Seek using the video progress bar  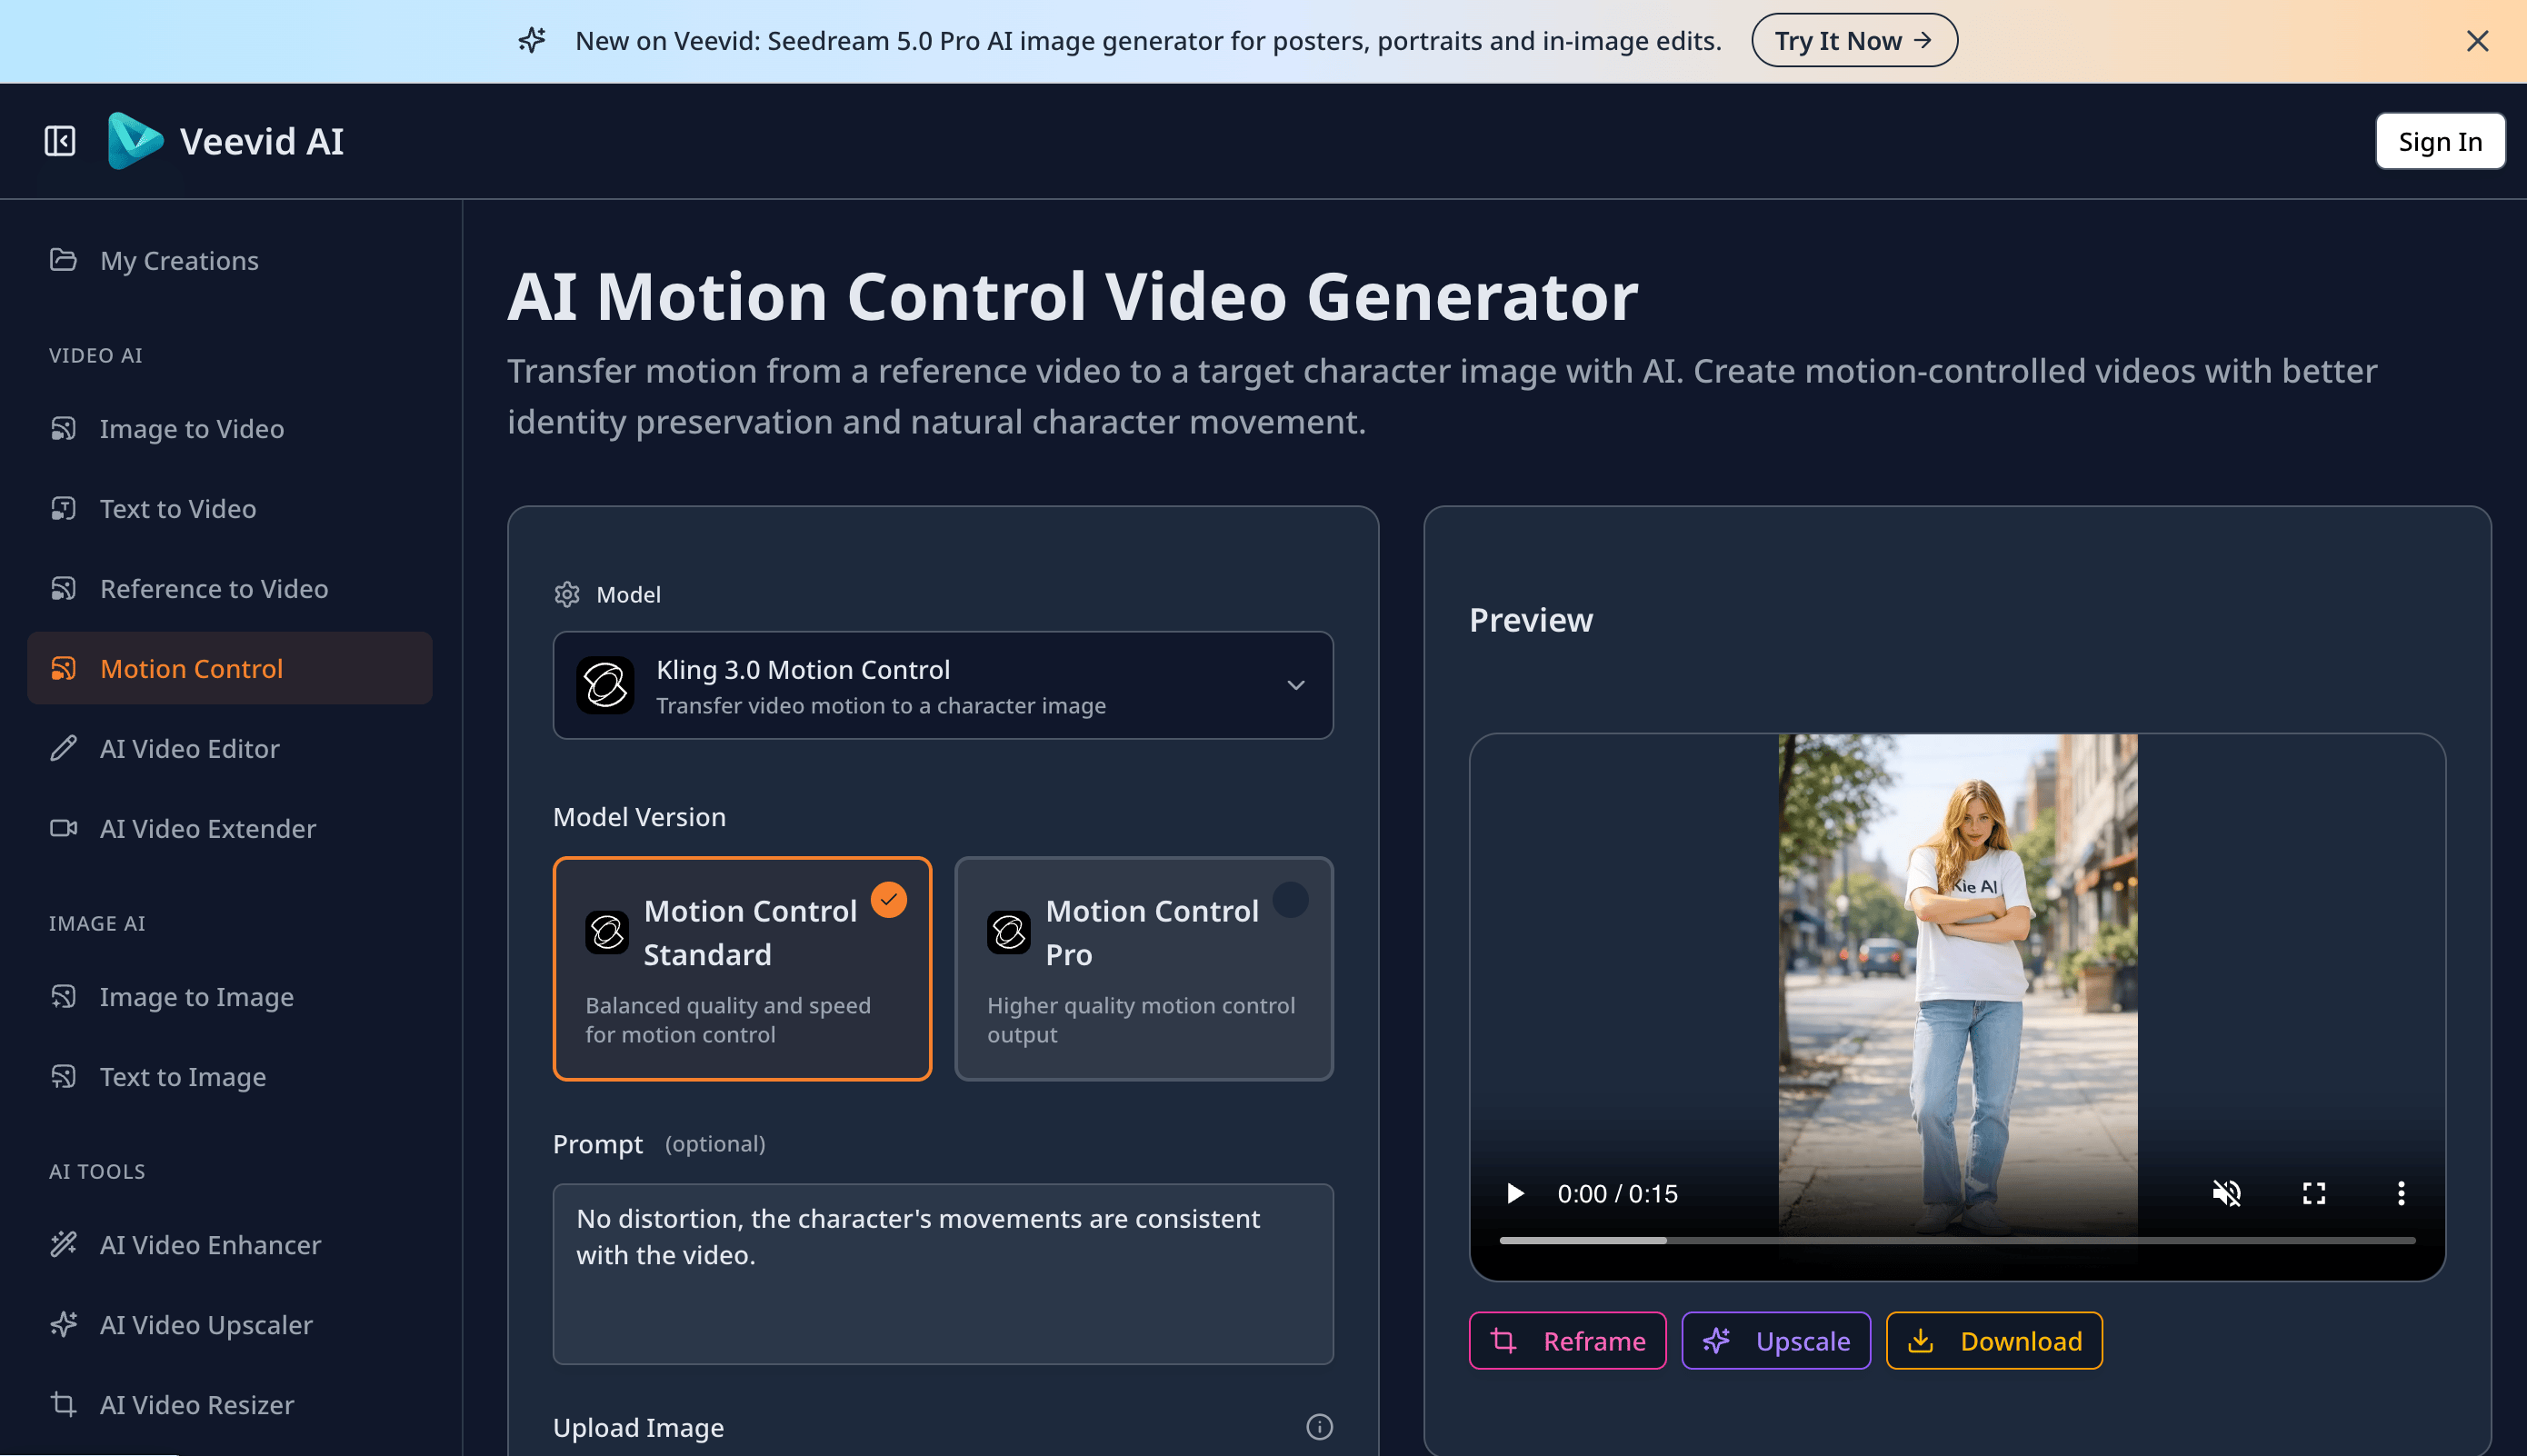click(x=1957, y=1241)
